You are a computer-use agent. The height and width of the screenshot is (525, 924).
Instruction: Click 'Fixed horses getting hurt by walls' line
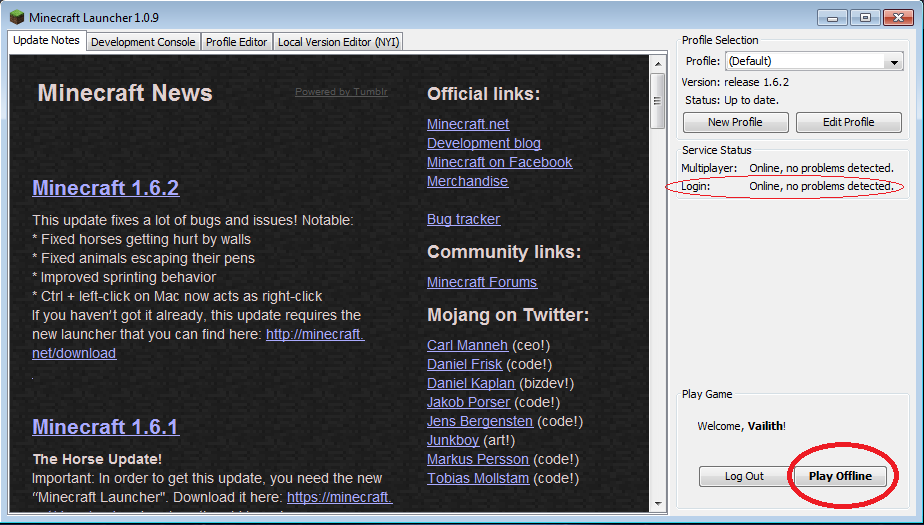pyautogui.click(x=141, y=239)
